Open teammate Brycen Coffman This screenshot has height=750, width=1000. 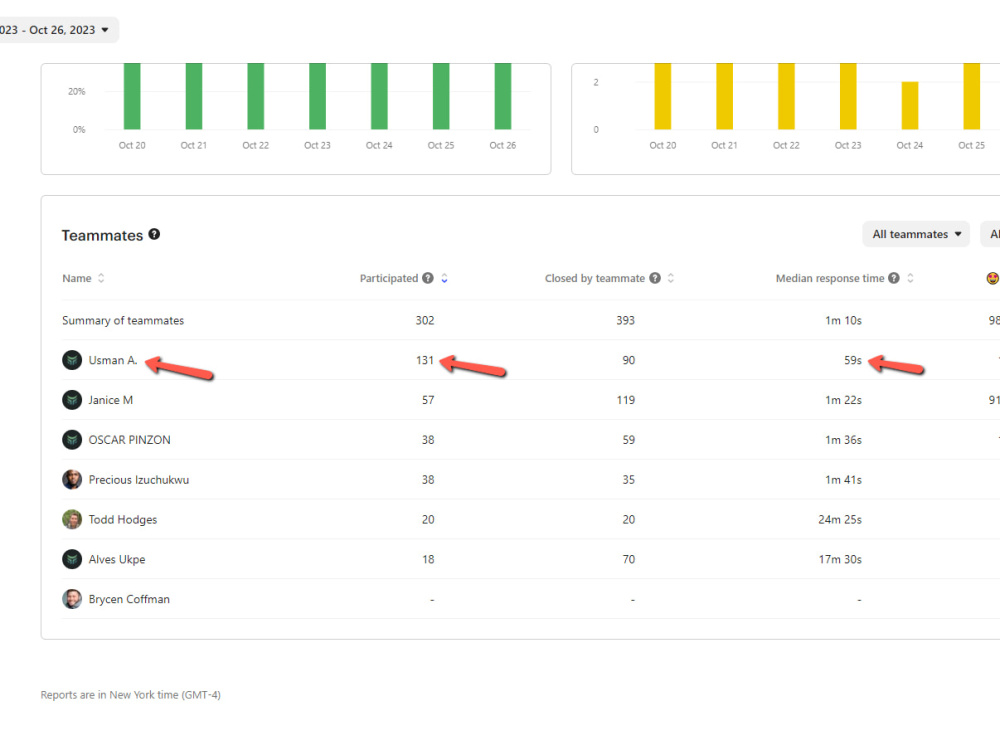pyautogui.click(x=129, y=599)
